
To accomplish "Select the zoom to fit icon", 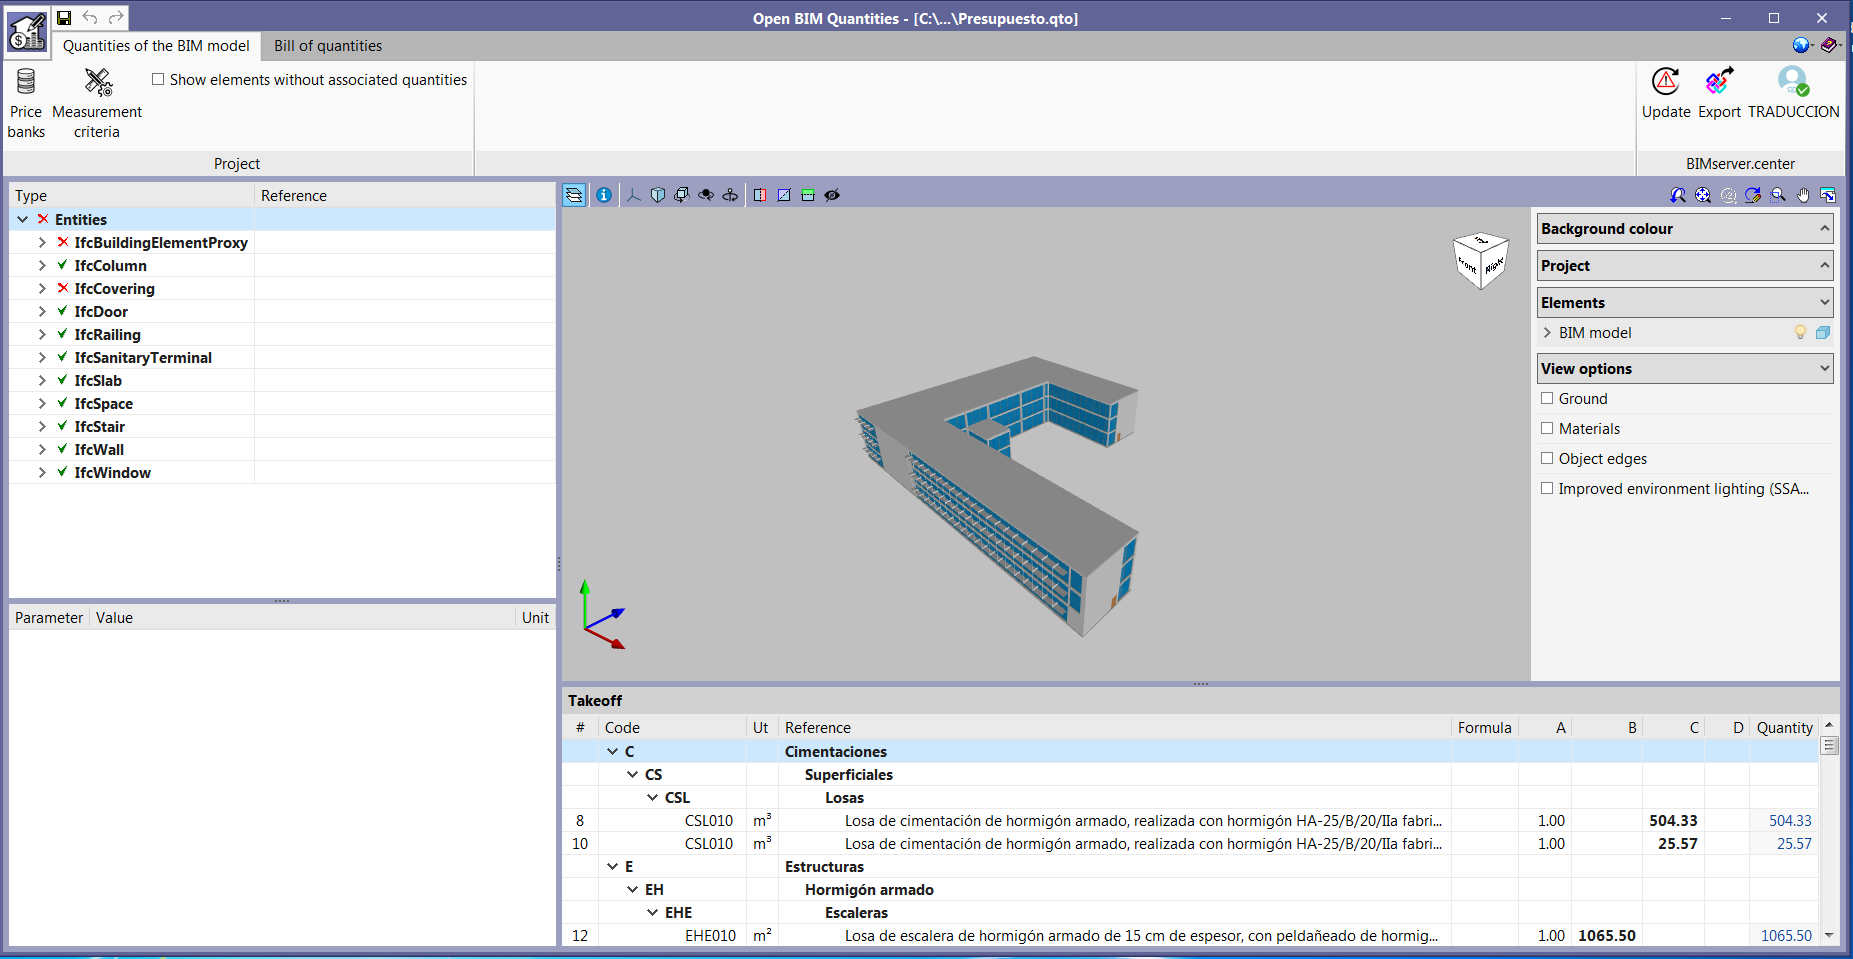I will coord(1703,195).
